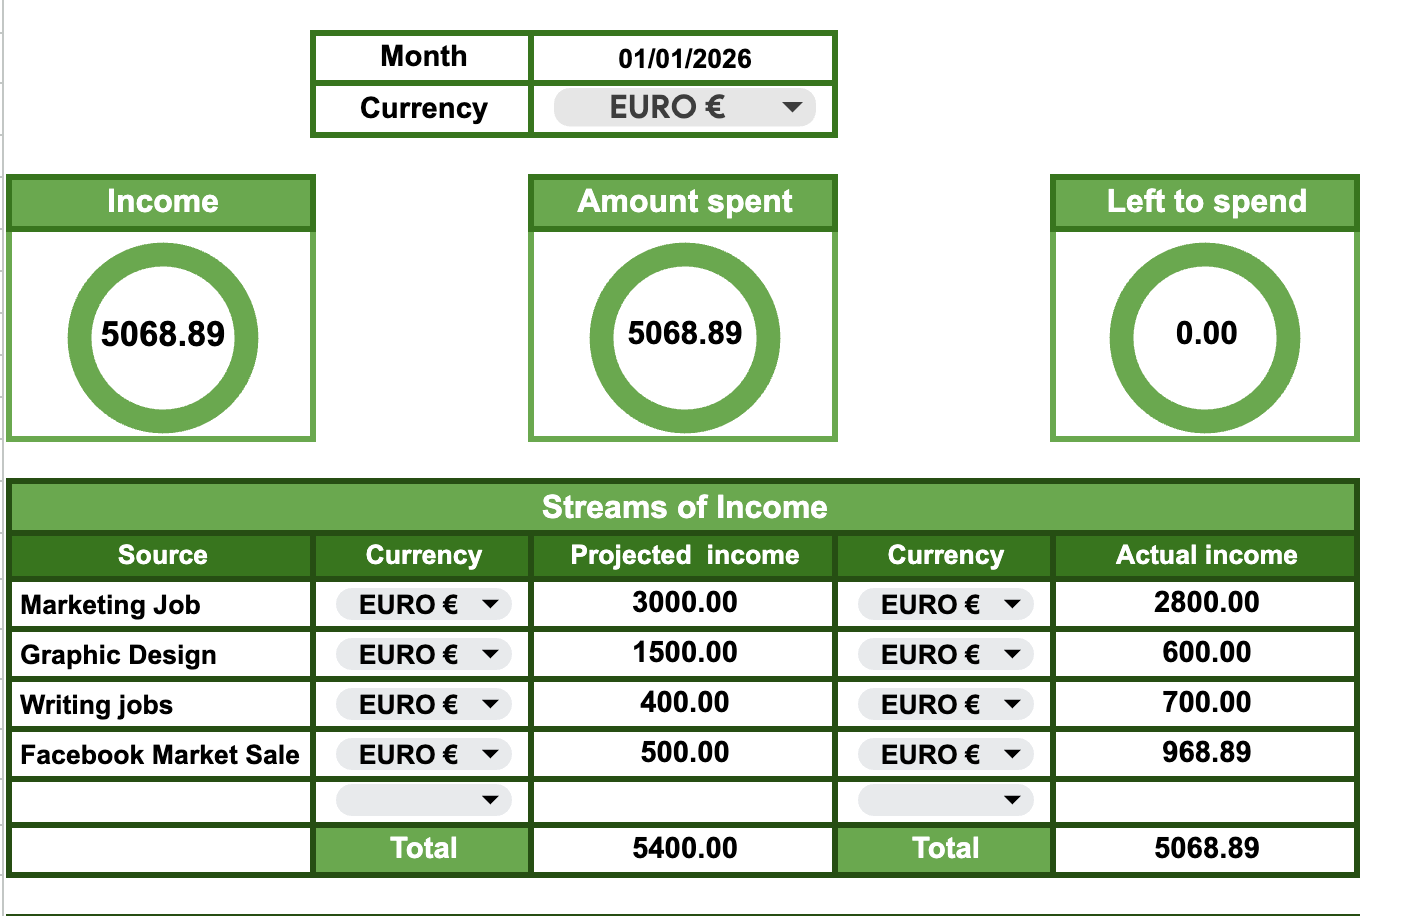Open Writing jobs actual income currency dropdown
Image resolution: width=1428 pixels, height=916 pixels.
[x=944, y=704]
